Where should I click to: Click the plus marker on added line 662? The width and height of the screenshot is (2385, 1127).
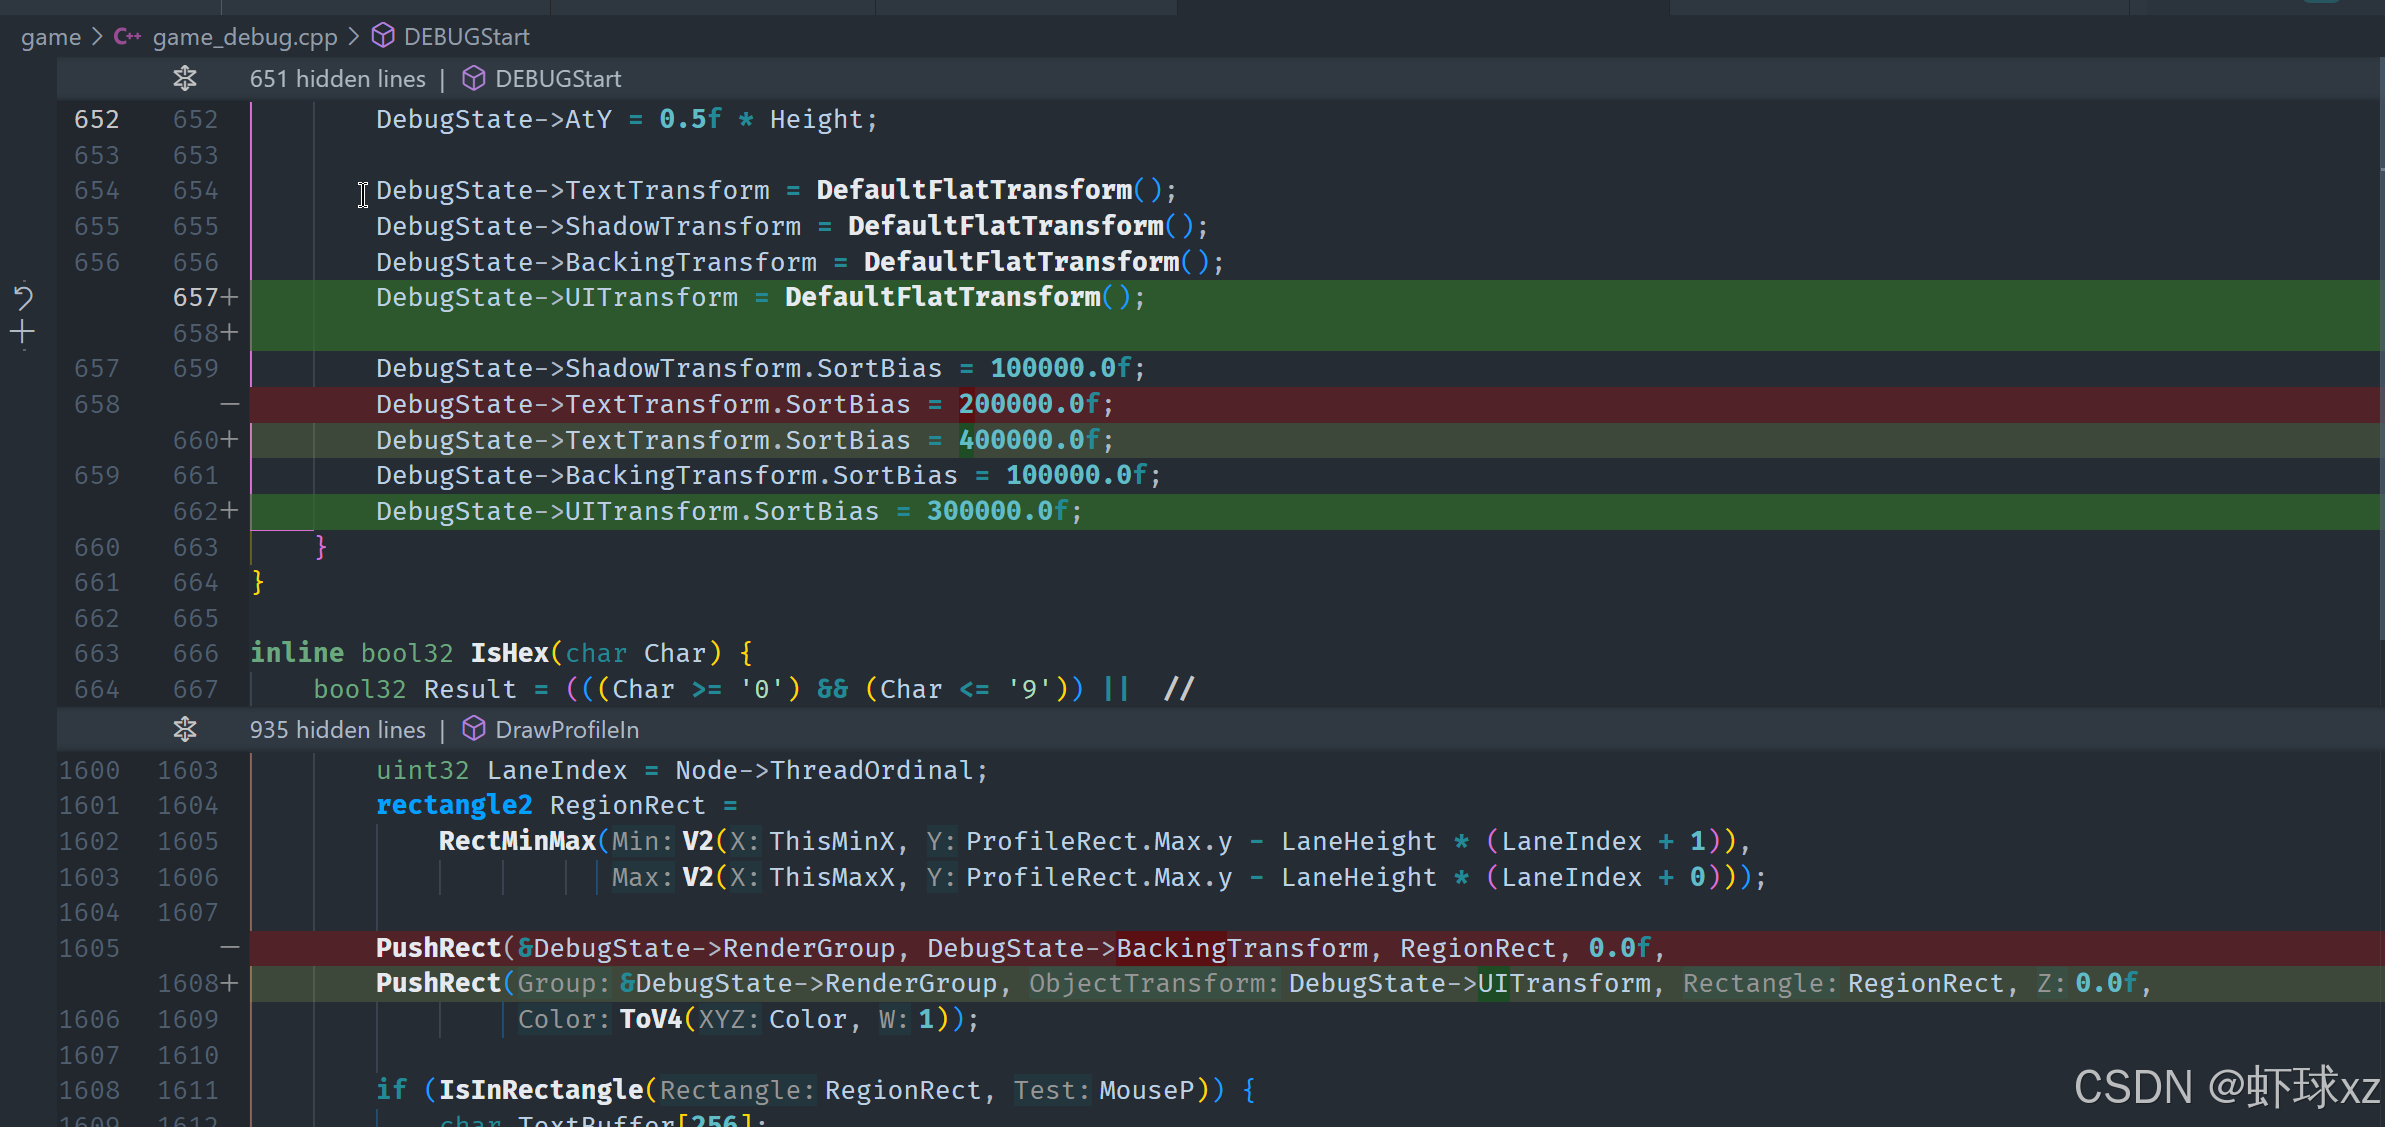click(230, 511)
